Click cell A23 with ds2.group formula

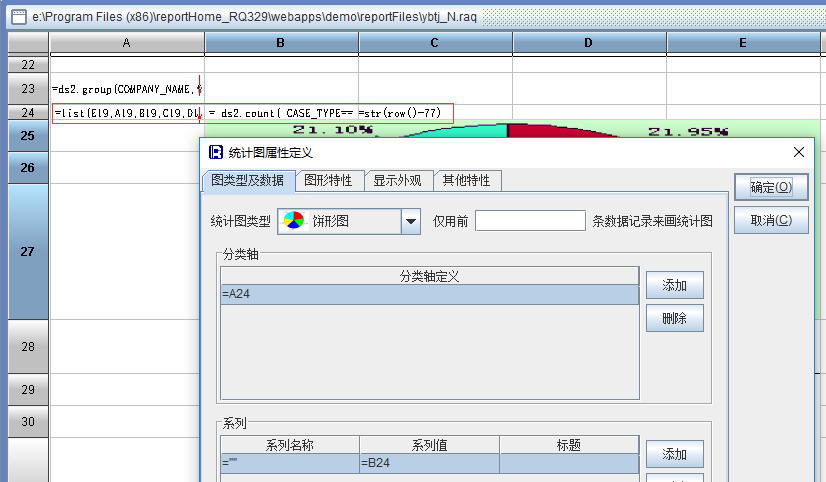pos(127,88)
